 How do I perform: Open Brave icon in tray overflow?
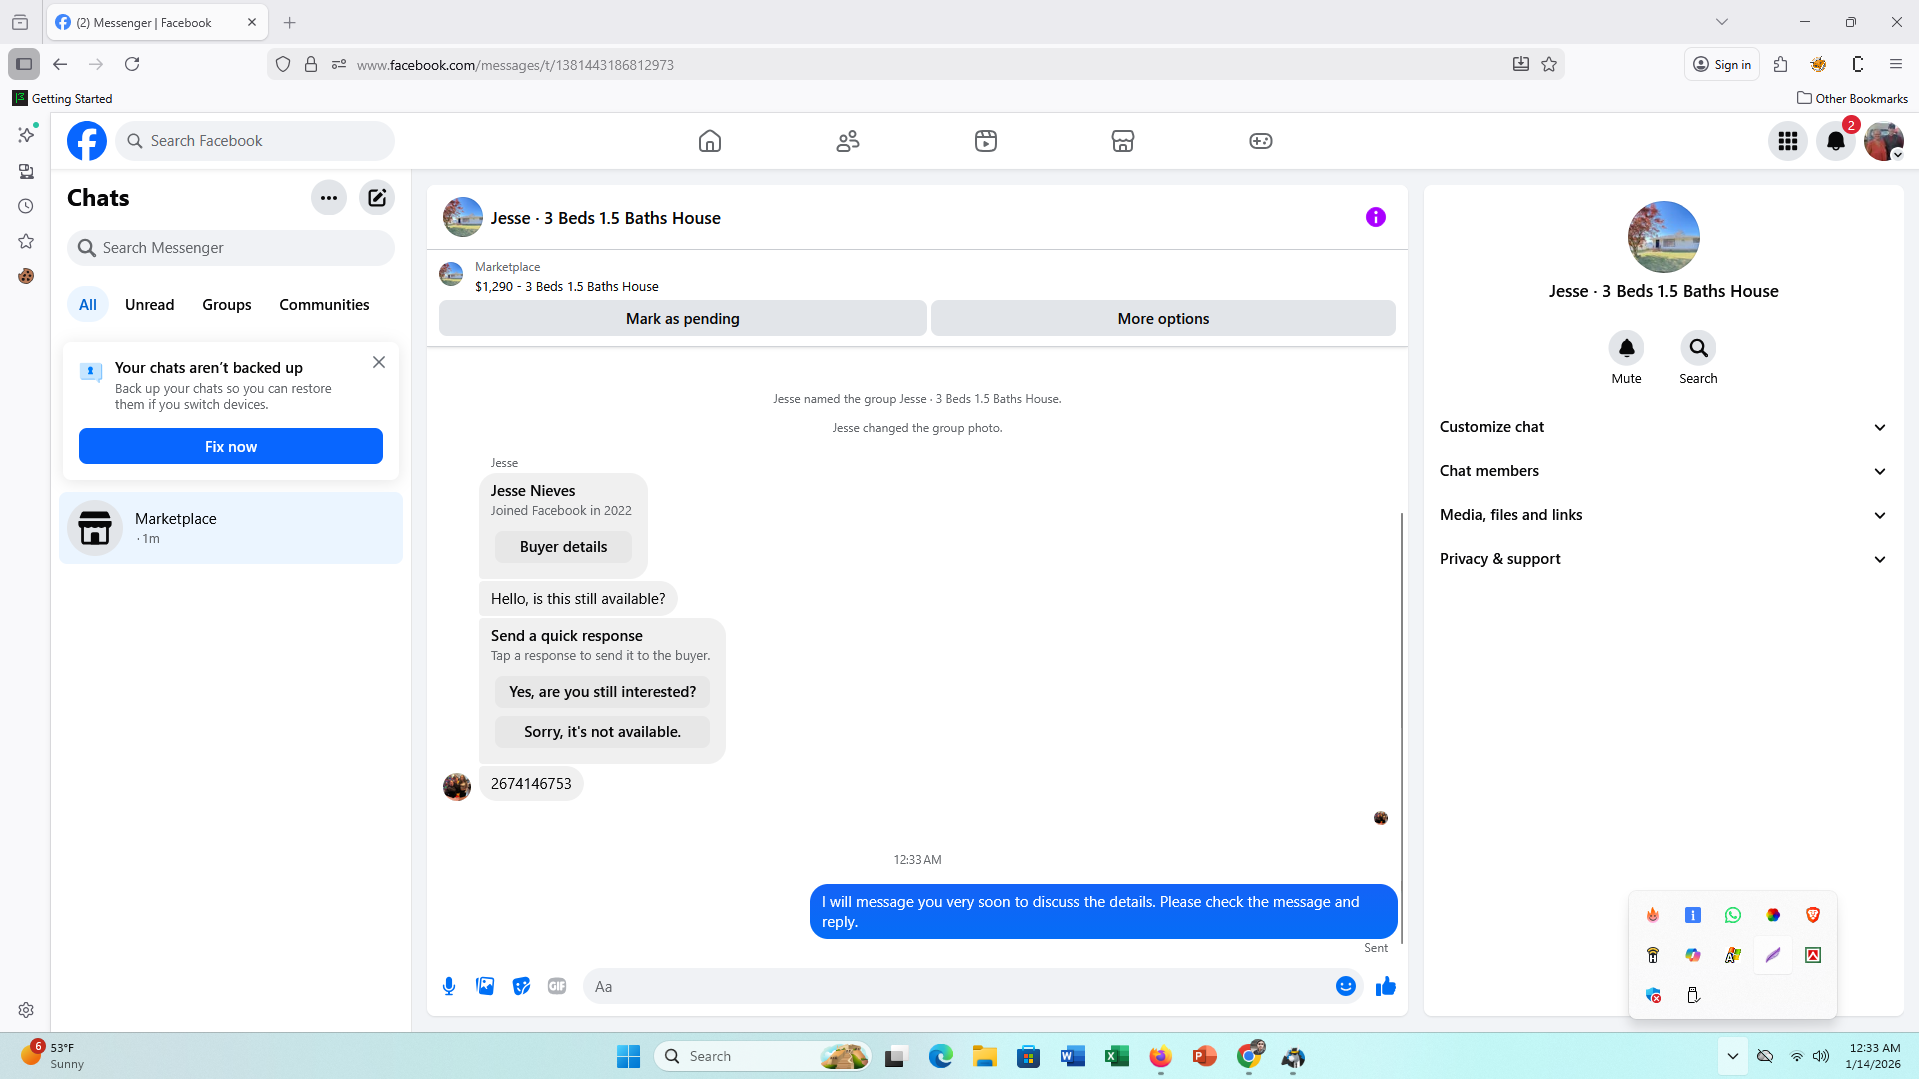click(x=1812, y=915)
